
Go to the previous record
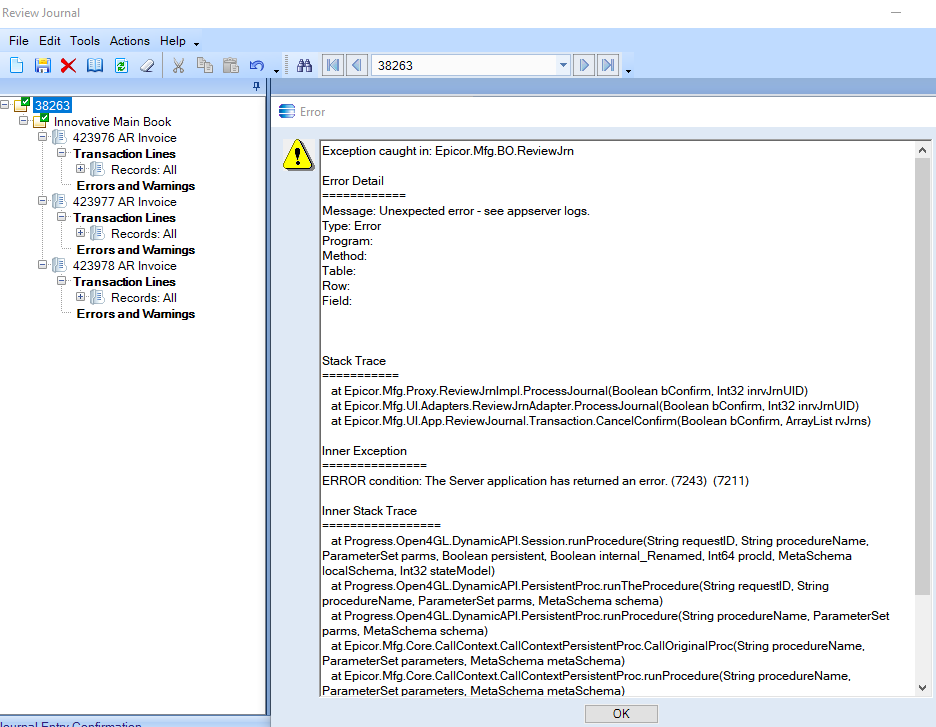click(x=357, y=65)
